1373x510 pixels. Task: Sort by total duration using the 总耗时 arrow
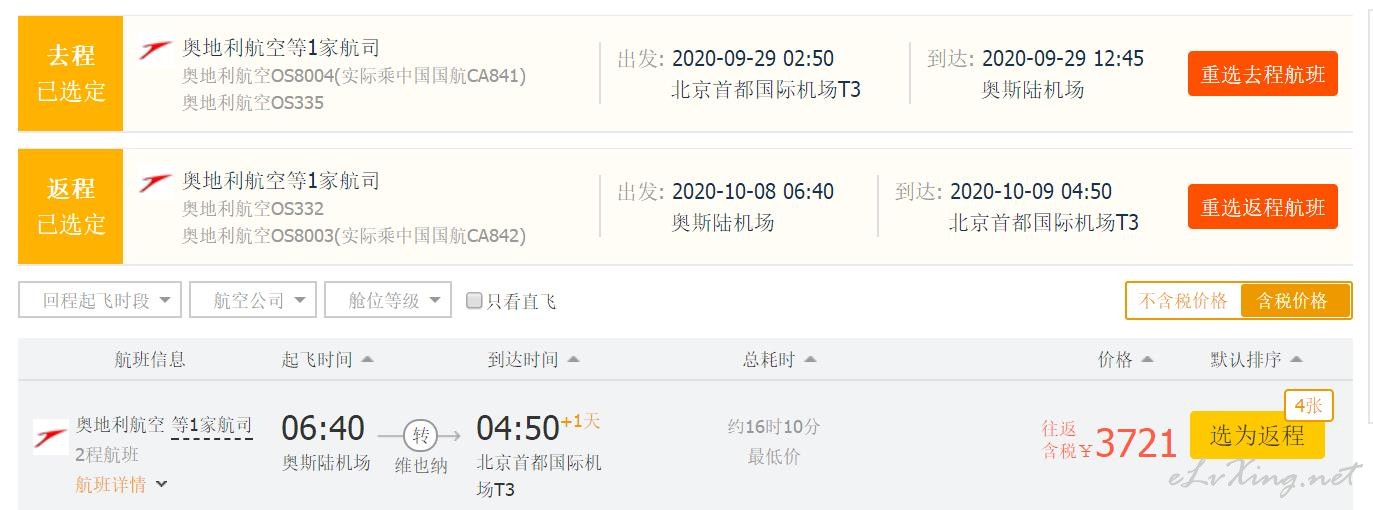[x=810, y=360]
